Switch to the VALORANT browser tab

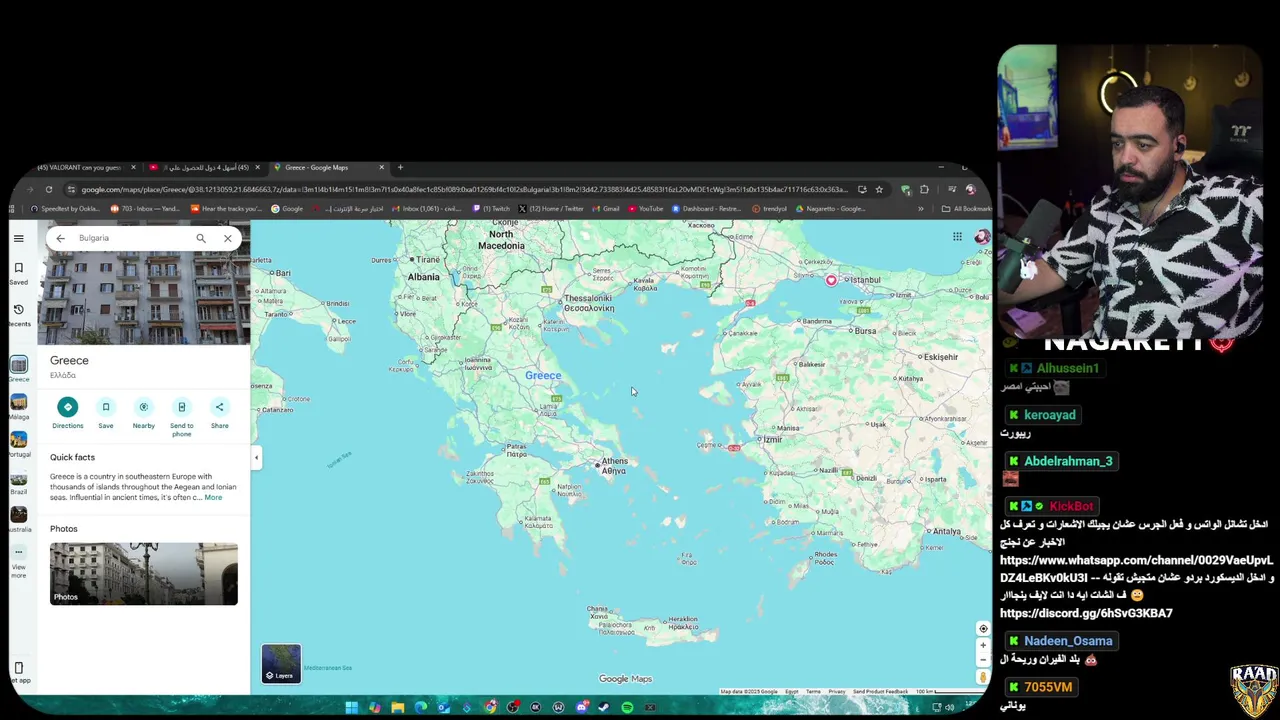84,167
